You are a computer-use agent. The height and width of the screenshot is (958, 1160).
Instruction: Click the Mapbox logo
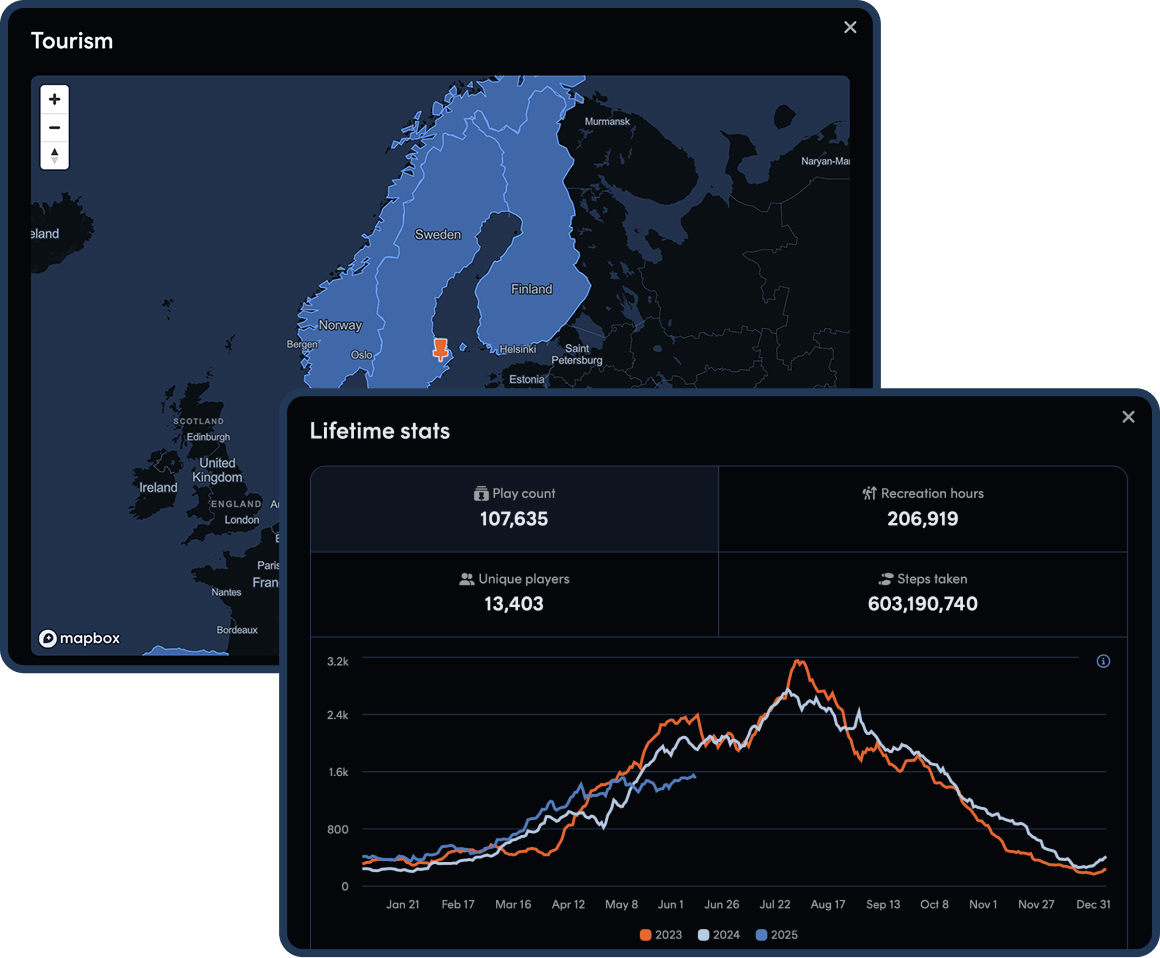79,639
